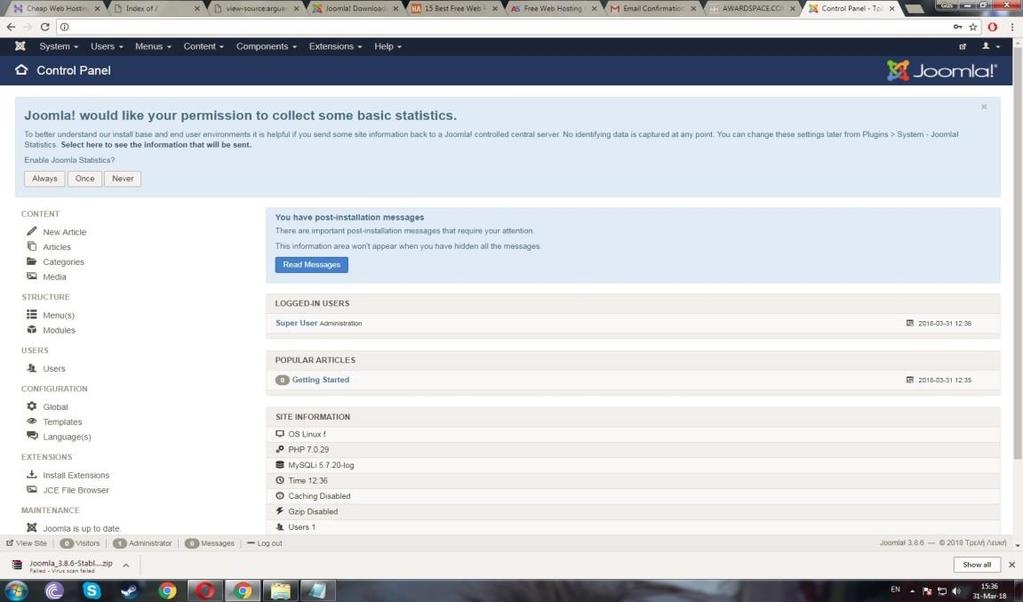Viewport: 1023px width, 602px height.
Task: Click the View Site link
Action: [x=27, y=543]
